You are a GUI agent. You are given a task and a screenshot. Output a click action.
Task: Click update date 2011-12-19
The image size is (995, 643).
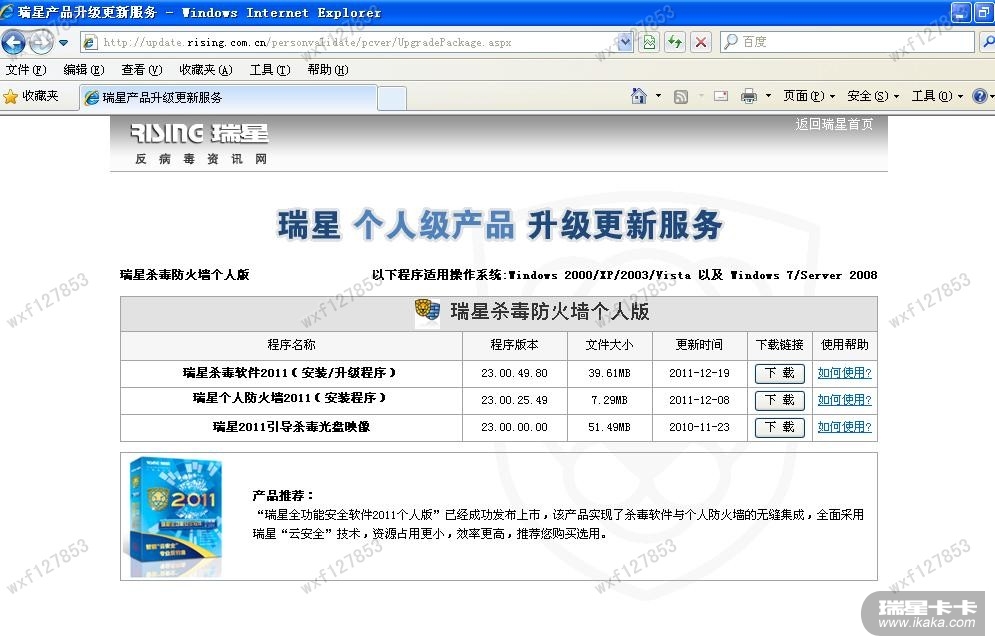[699, 373]
